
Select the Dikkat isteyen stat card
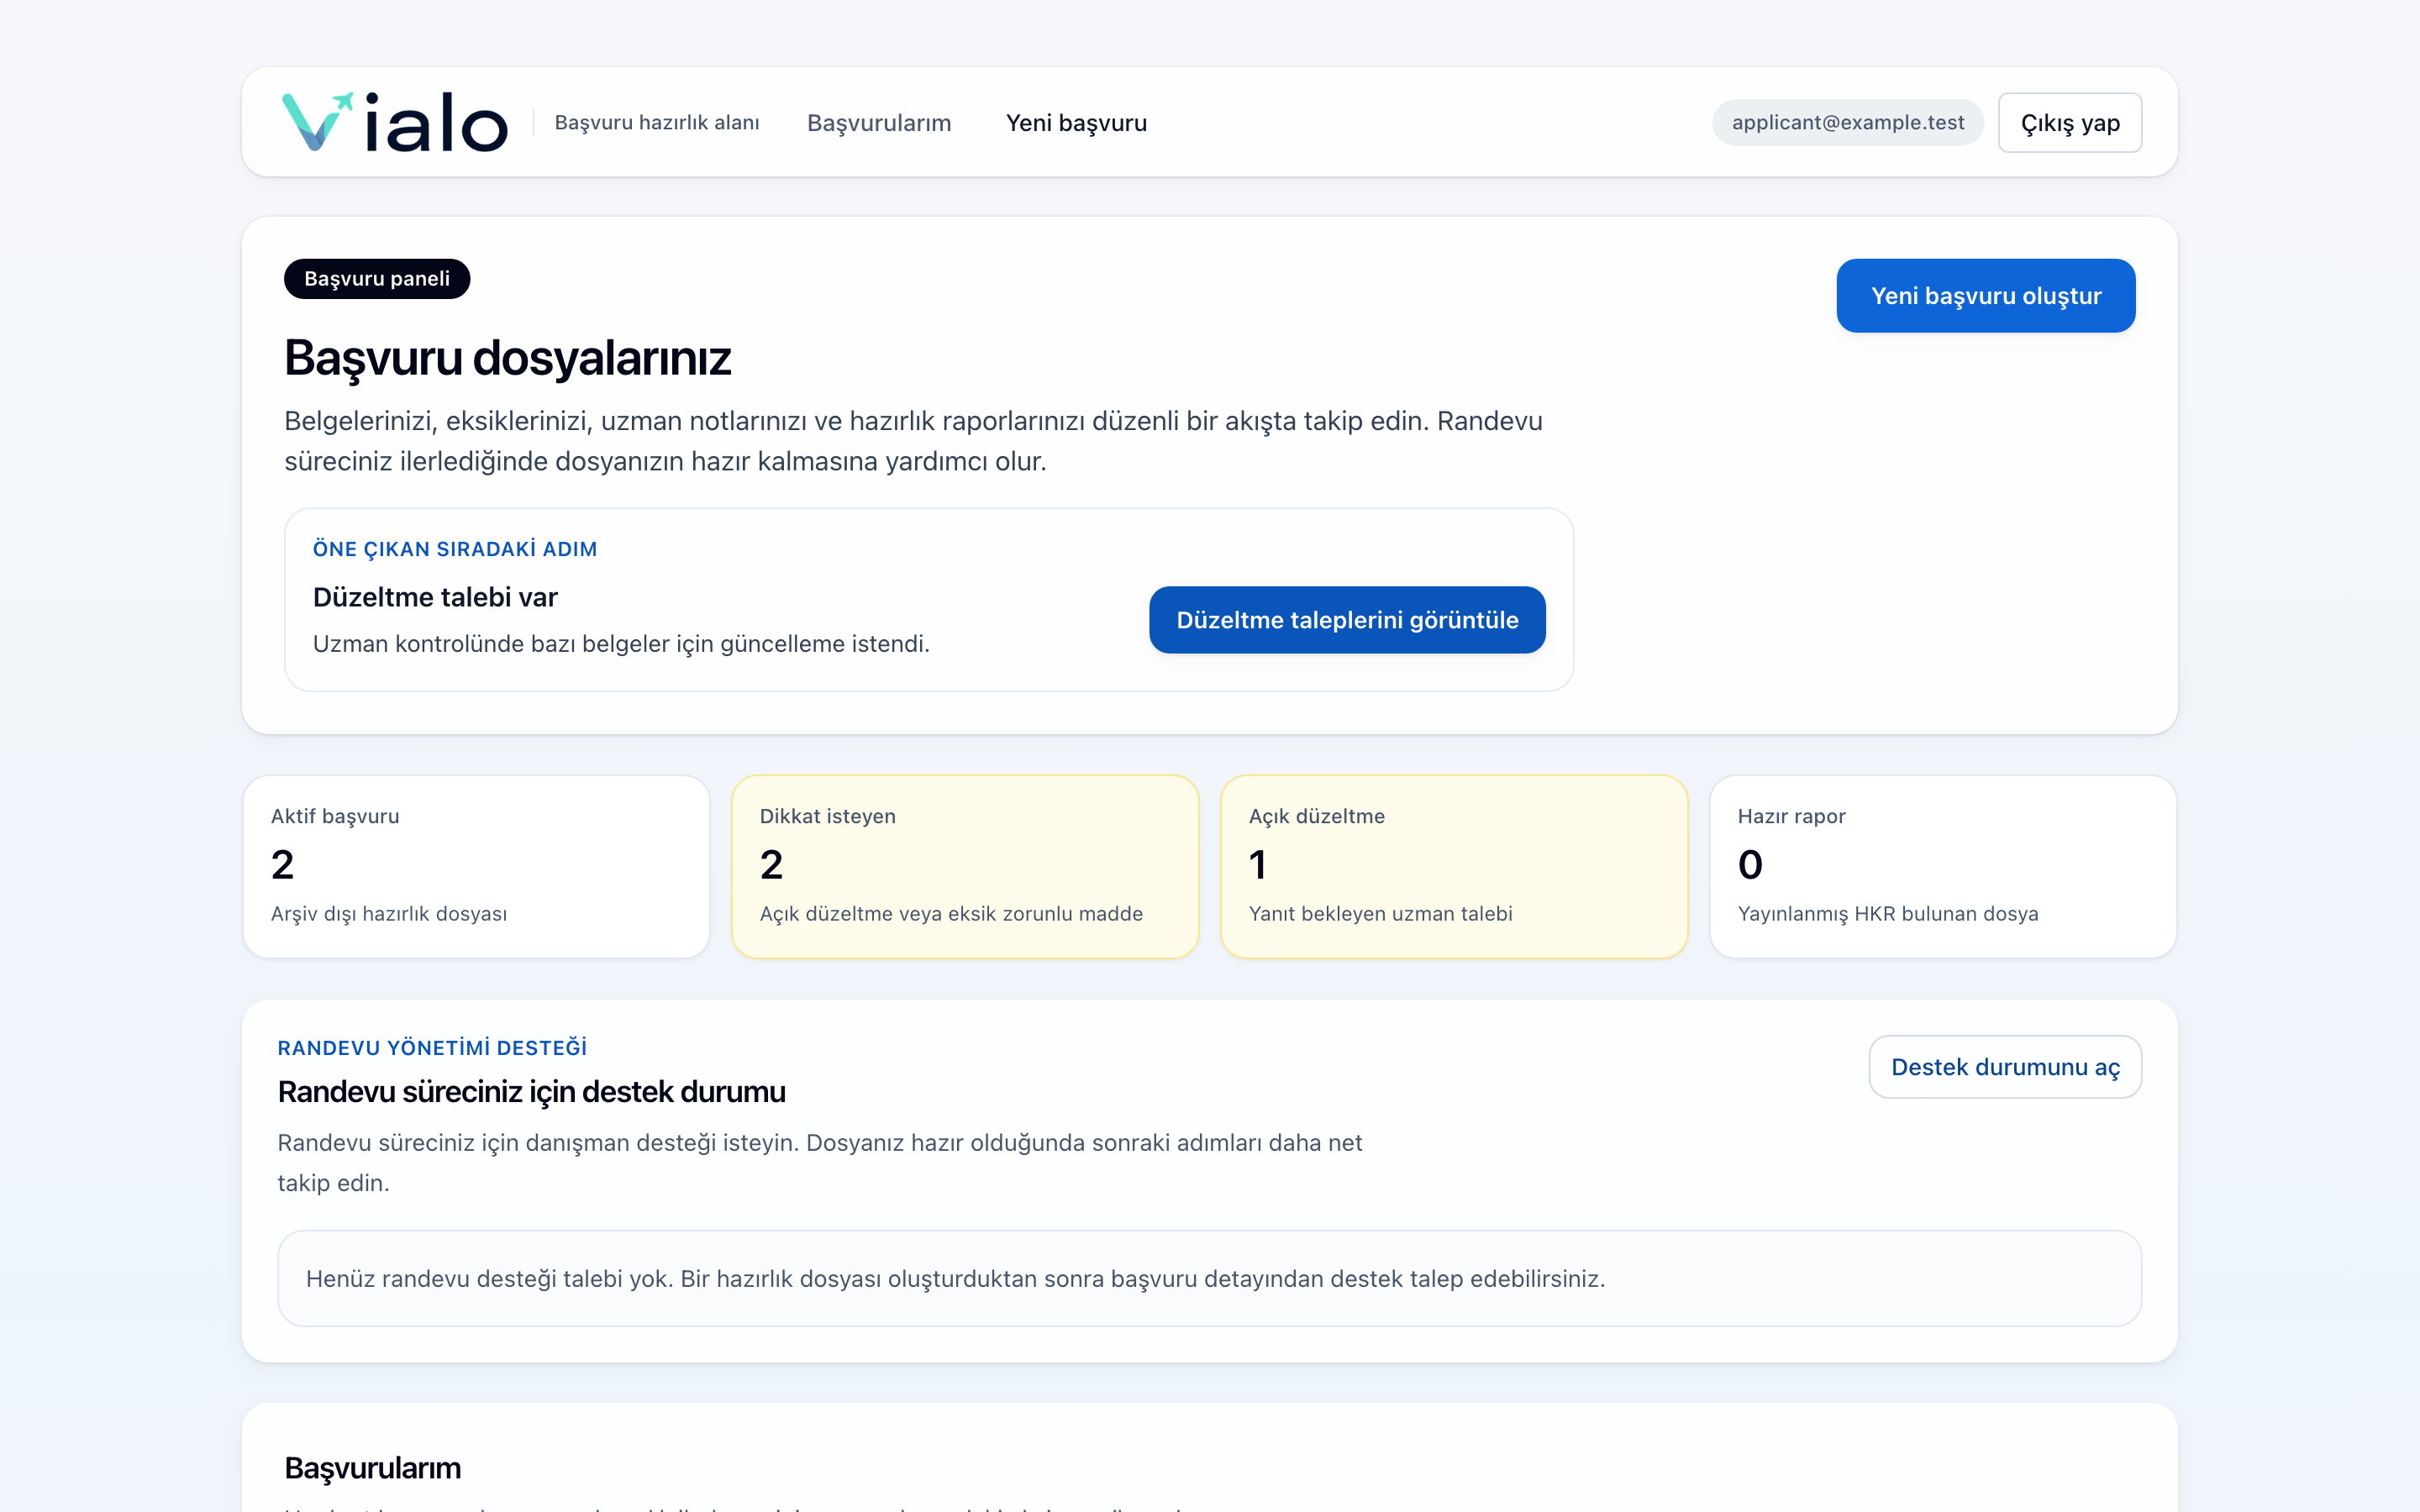pyautogui.click(x=965, y=866)
